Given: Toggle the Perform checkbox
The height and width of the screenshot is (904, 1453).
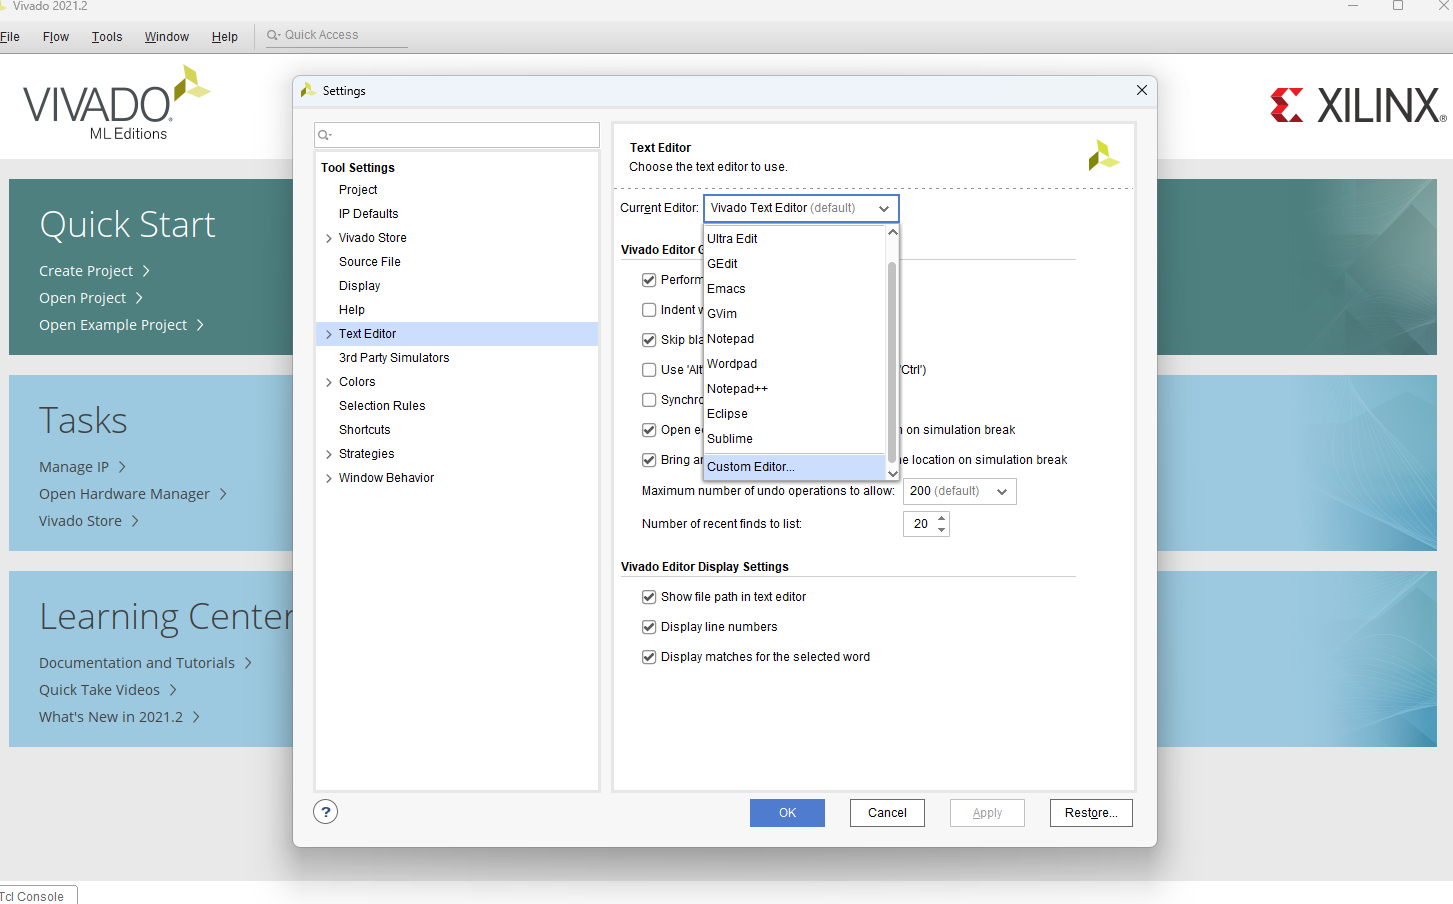Looking at the screenshot, I should 649,280.
